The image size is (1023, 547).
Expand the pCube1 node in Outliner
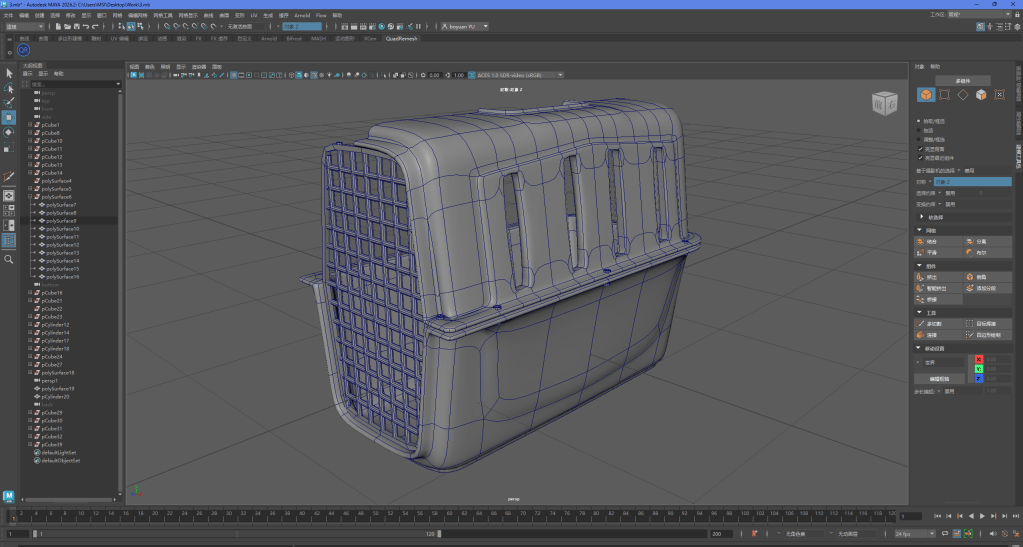click(x=31, y=125)
